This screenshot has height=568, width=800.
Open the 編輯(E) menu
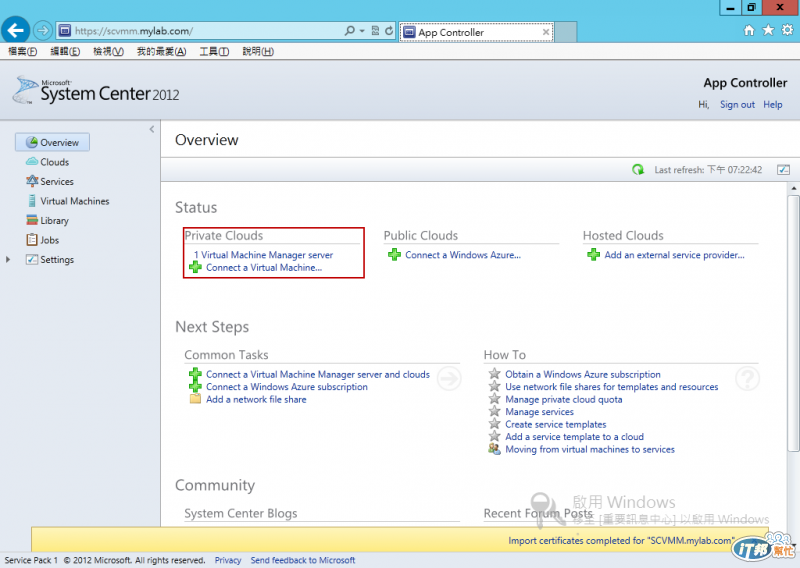[x=65, y=52]
